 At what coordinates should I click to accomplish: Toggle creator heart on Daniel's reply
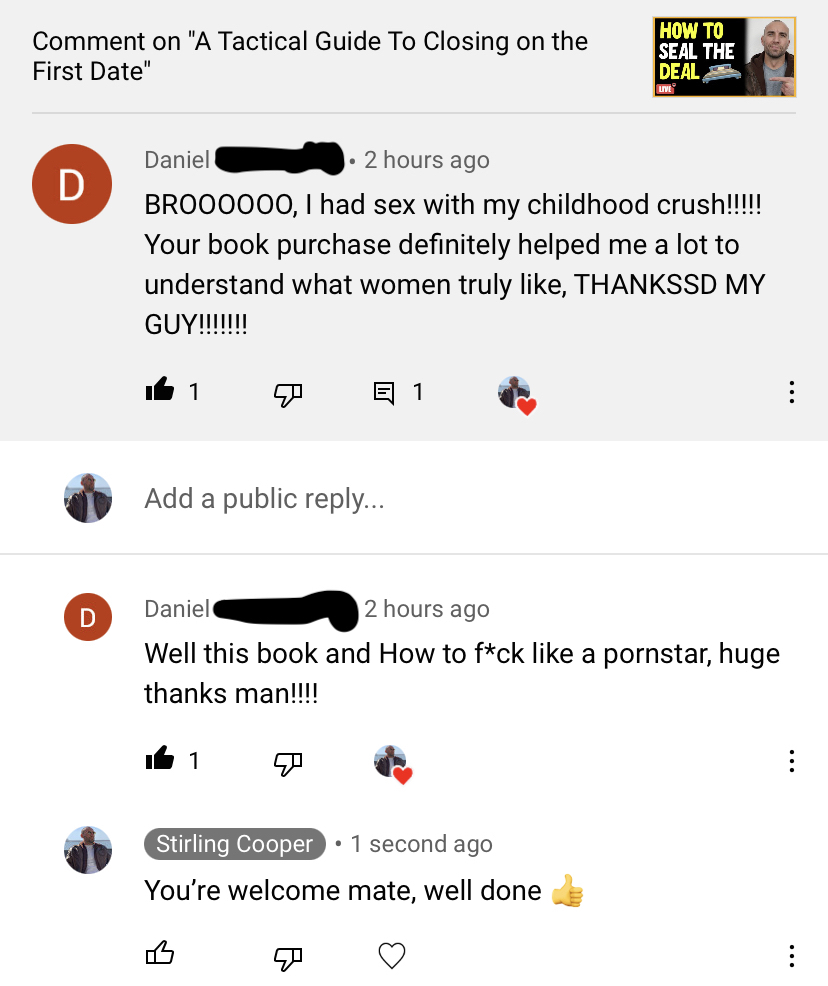click(393, 764)
